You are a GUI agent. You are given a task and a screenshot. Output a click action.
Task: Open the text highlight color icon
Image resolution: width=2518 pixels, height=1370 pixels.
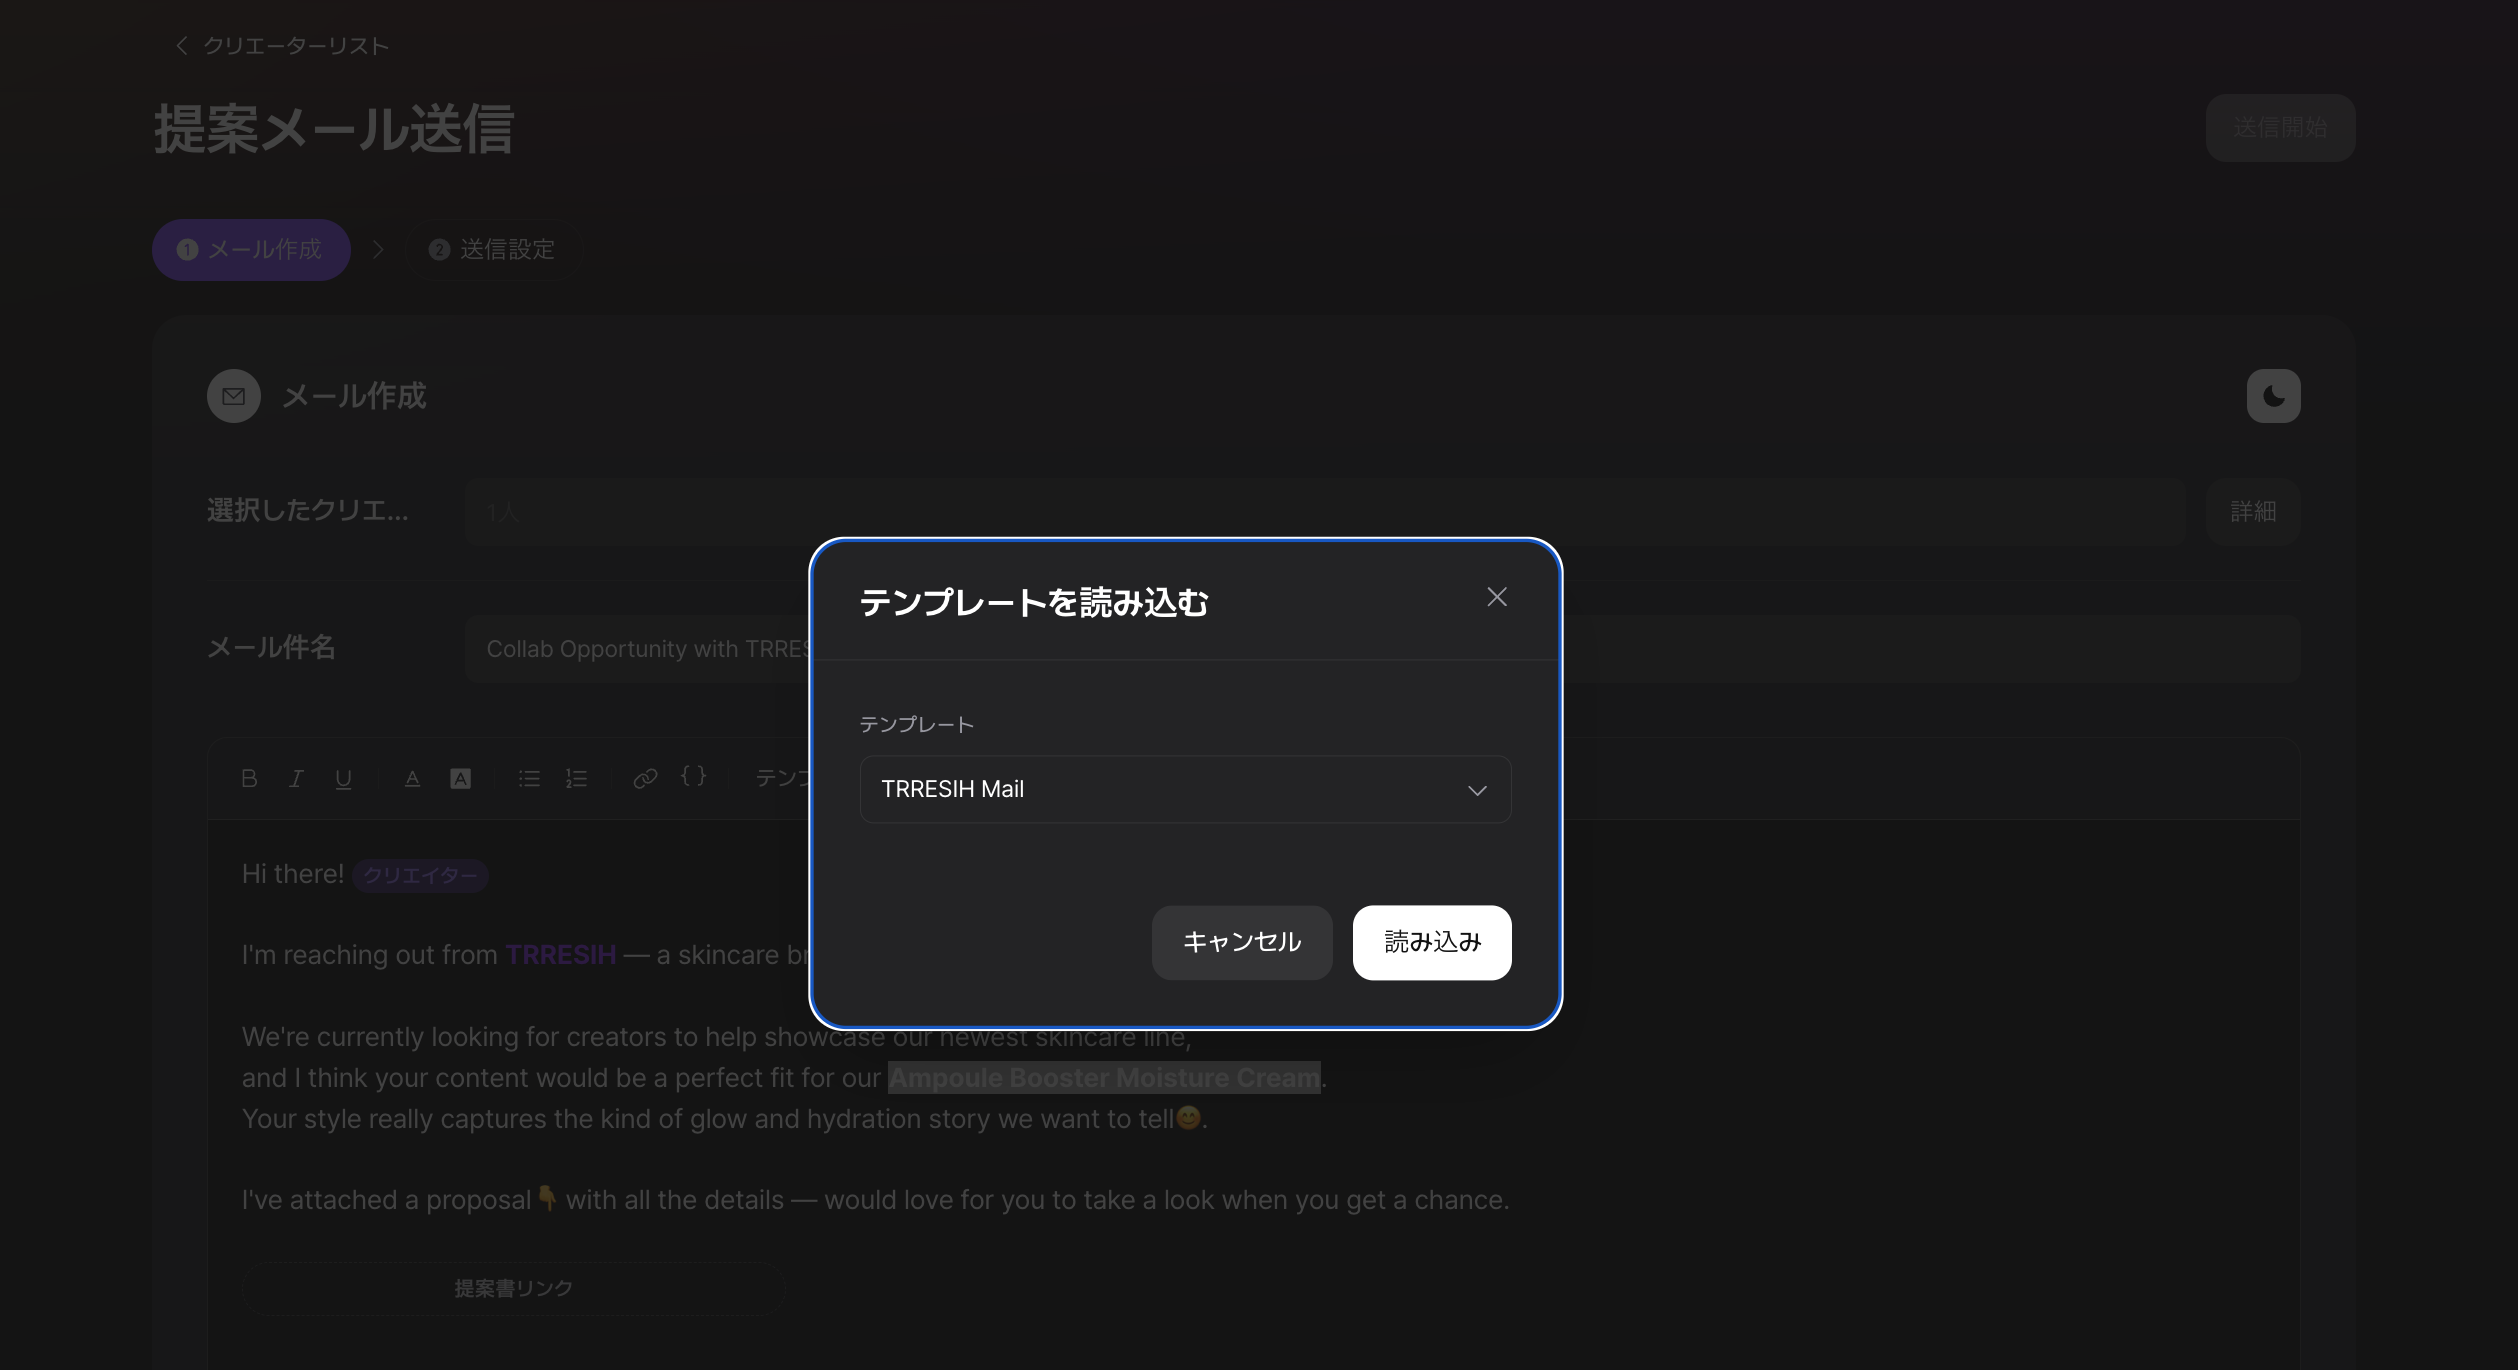tap(460, 778)
